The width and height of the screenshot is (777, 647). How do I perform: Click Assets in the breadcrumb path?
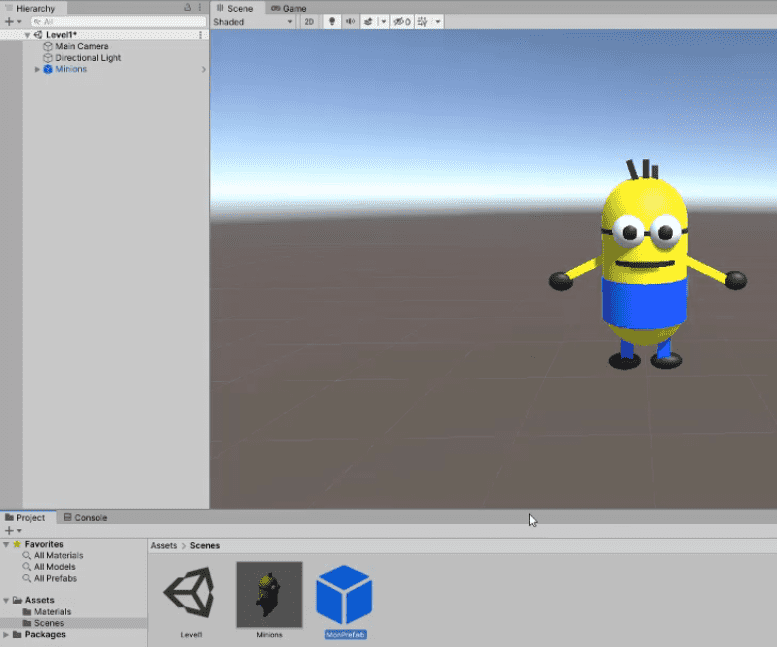point(164,545)
